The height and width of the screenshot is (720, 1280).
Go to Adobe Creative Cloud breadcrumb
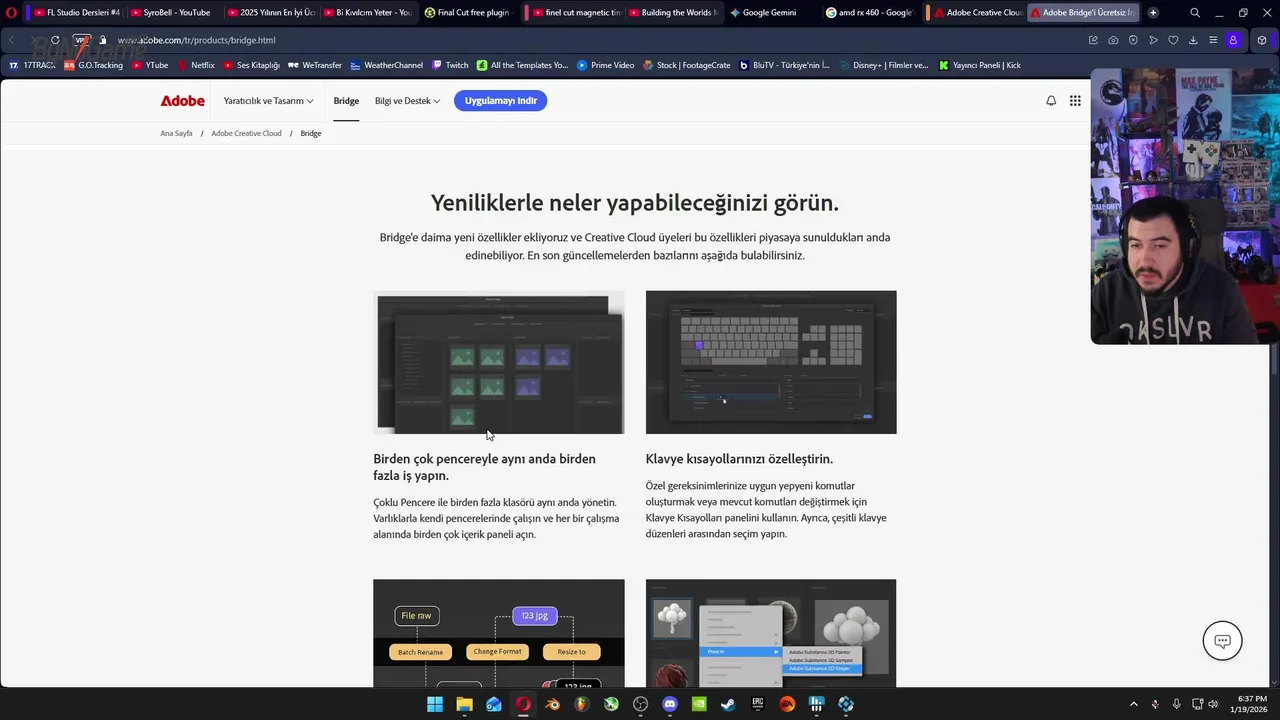[246, 133]
